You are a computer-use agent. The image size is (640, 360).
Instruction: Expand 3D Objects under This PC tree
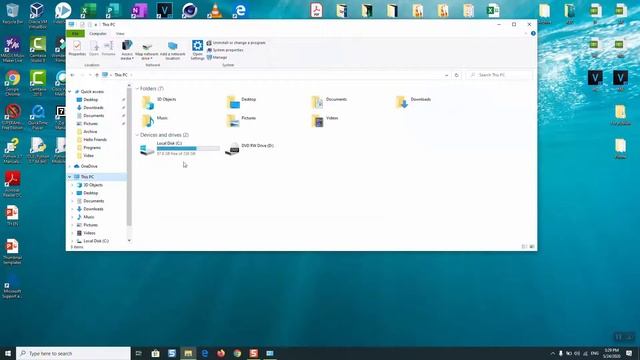[73, 185]
